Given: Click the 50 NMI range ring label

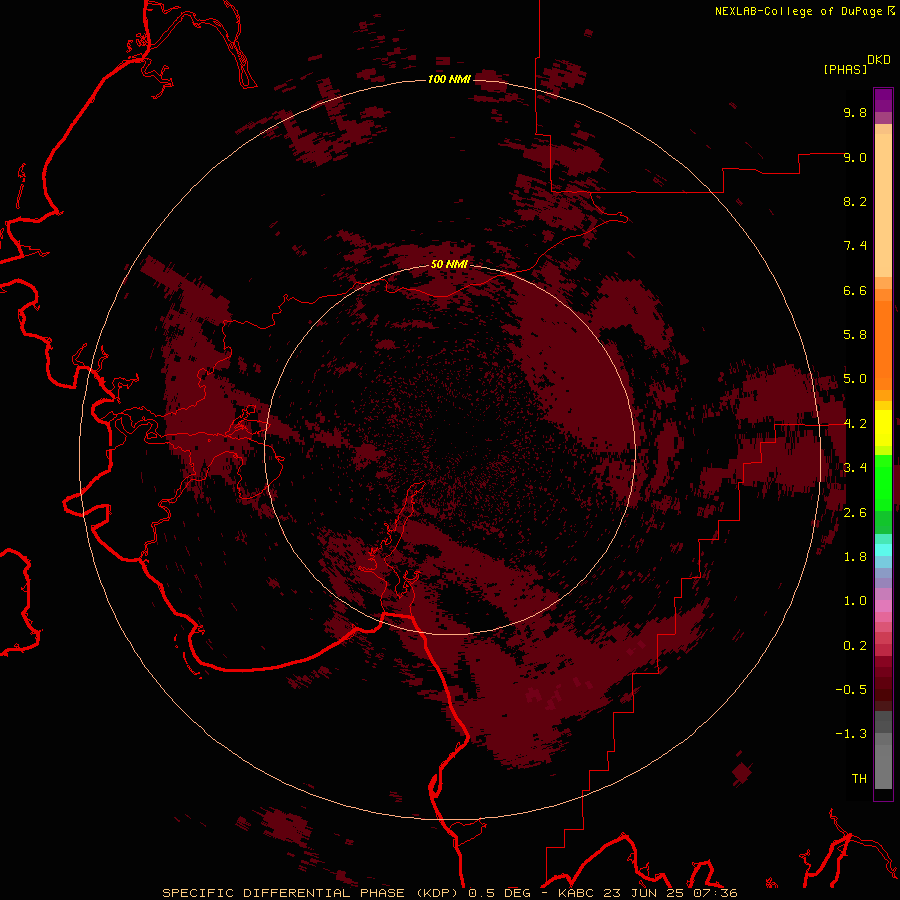Looking at the screenshot, I should (x=449, y=264).
